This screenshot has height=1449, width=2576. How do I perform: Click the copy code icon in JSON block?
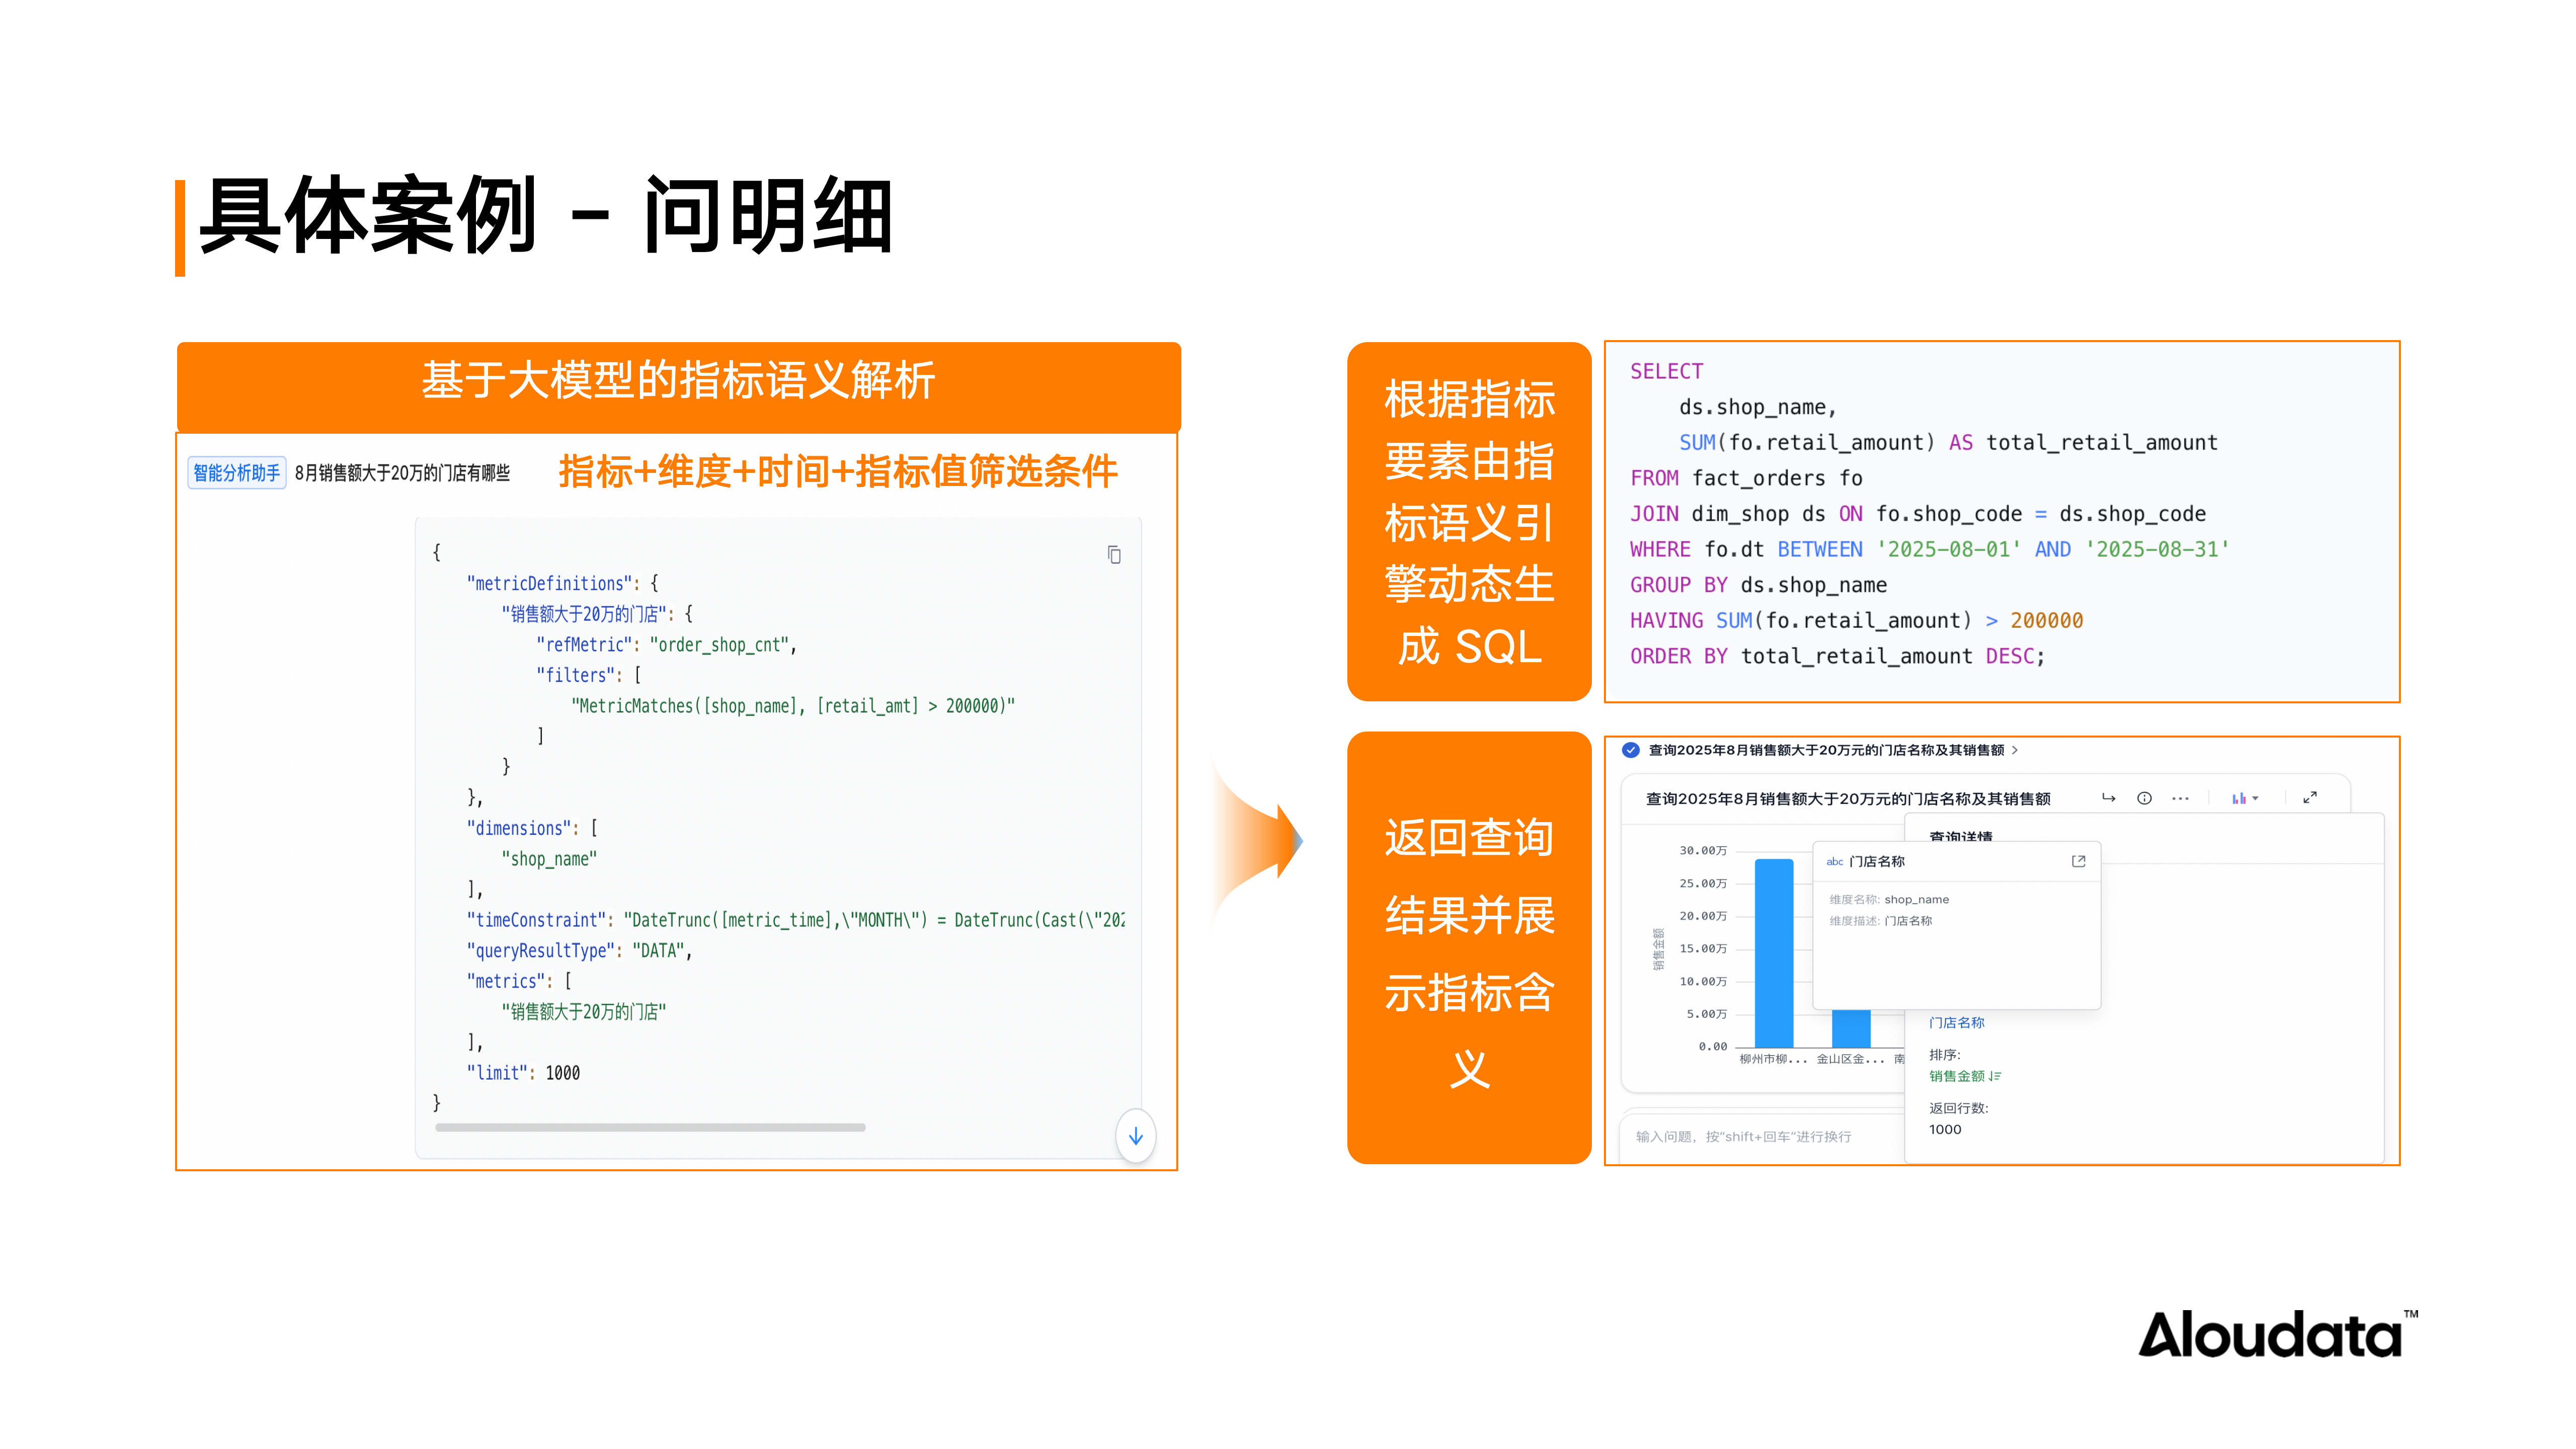click(x=1114, y=554)
